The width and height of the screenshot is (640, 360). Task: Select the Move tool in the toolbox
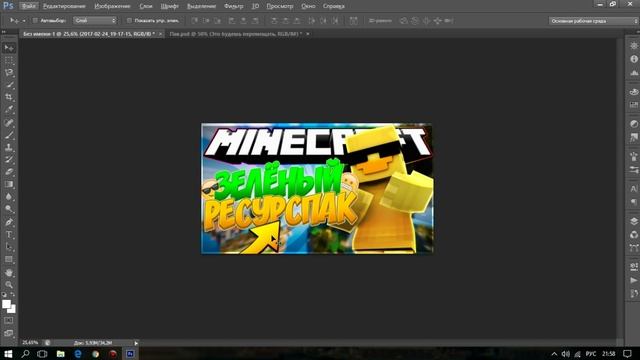click(x=9, y=48)
